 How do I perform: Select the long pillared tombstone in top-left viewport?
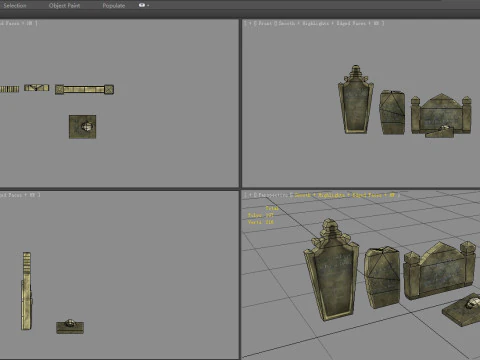(x=84, y=89)
